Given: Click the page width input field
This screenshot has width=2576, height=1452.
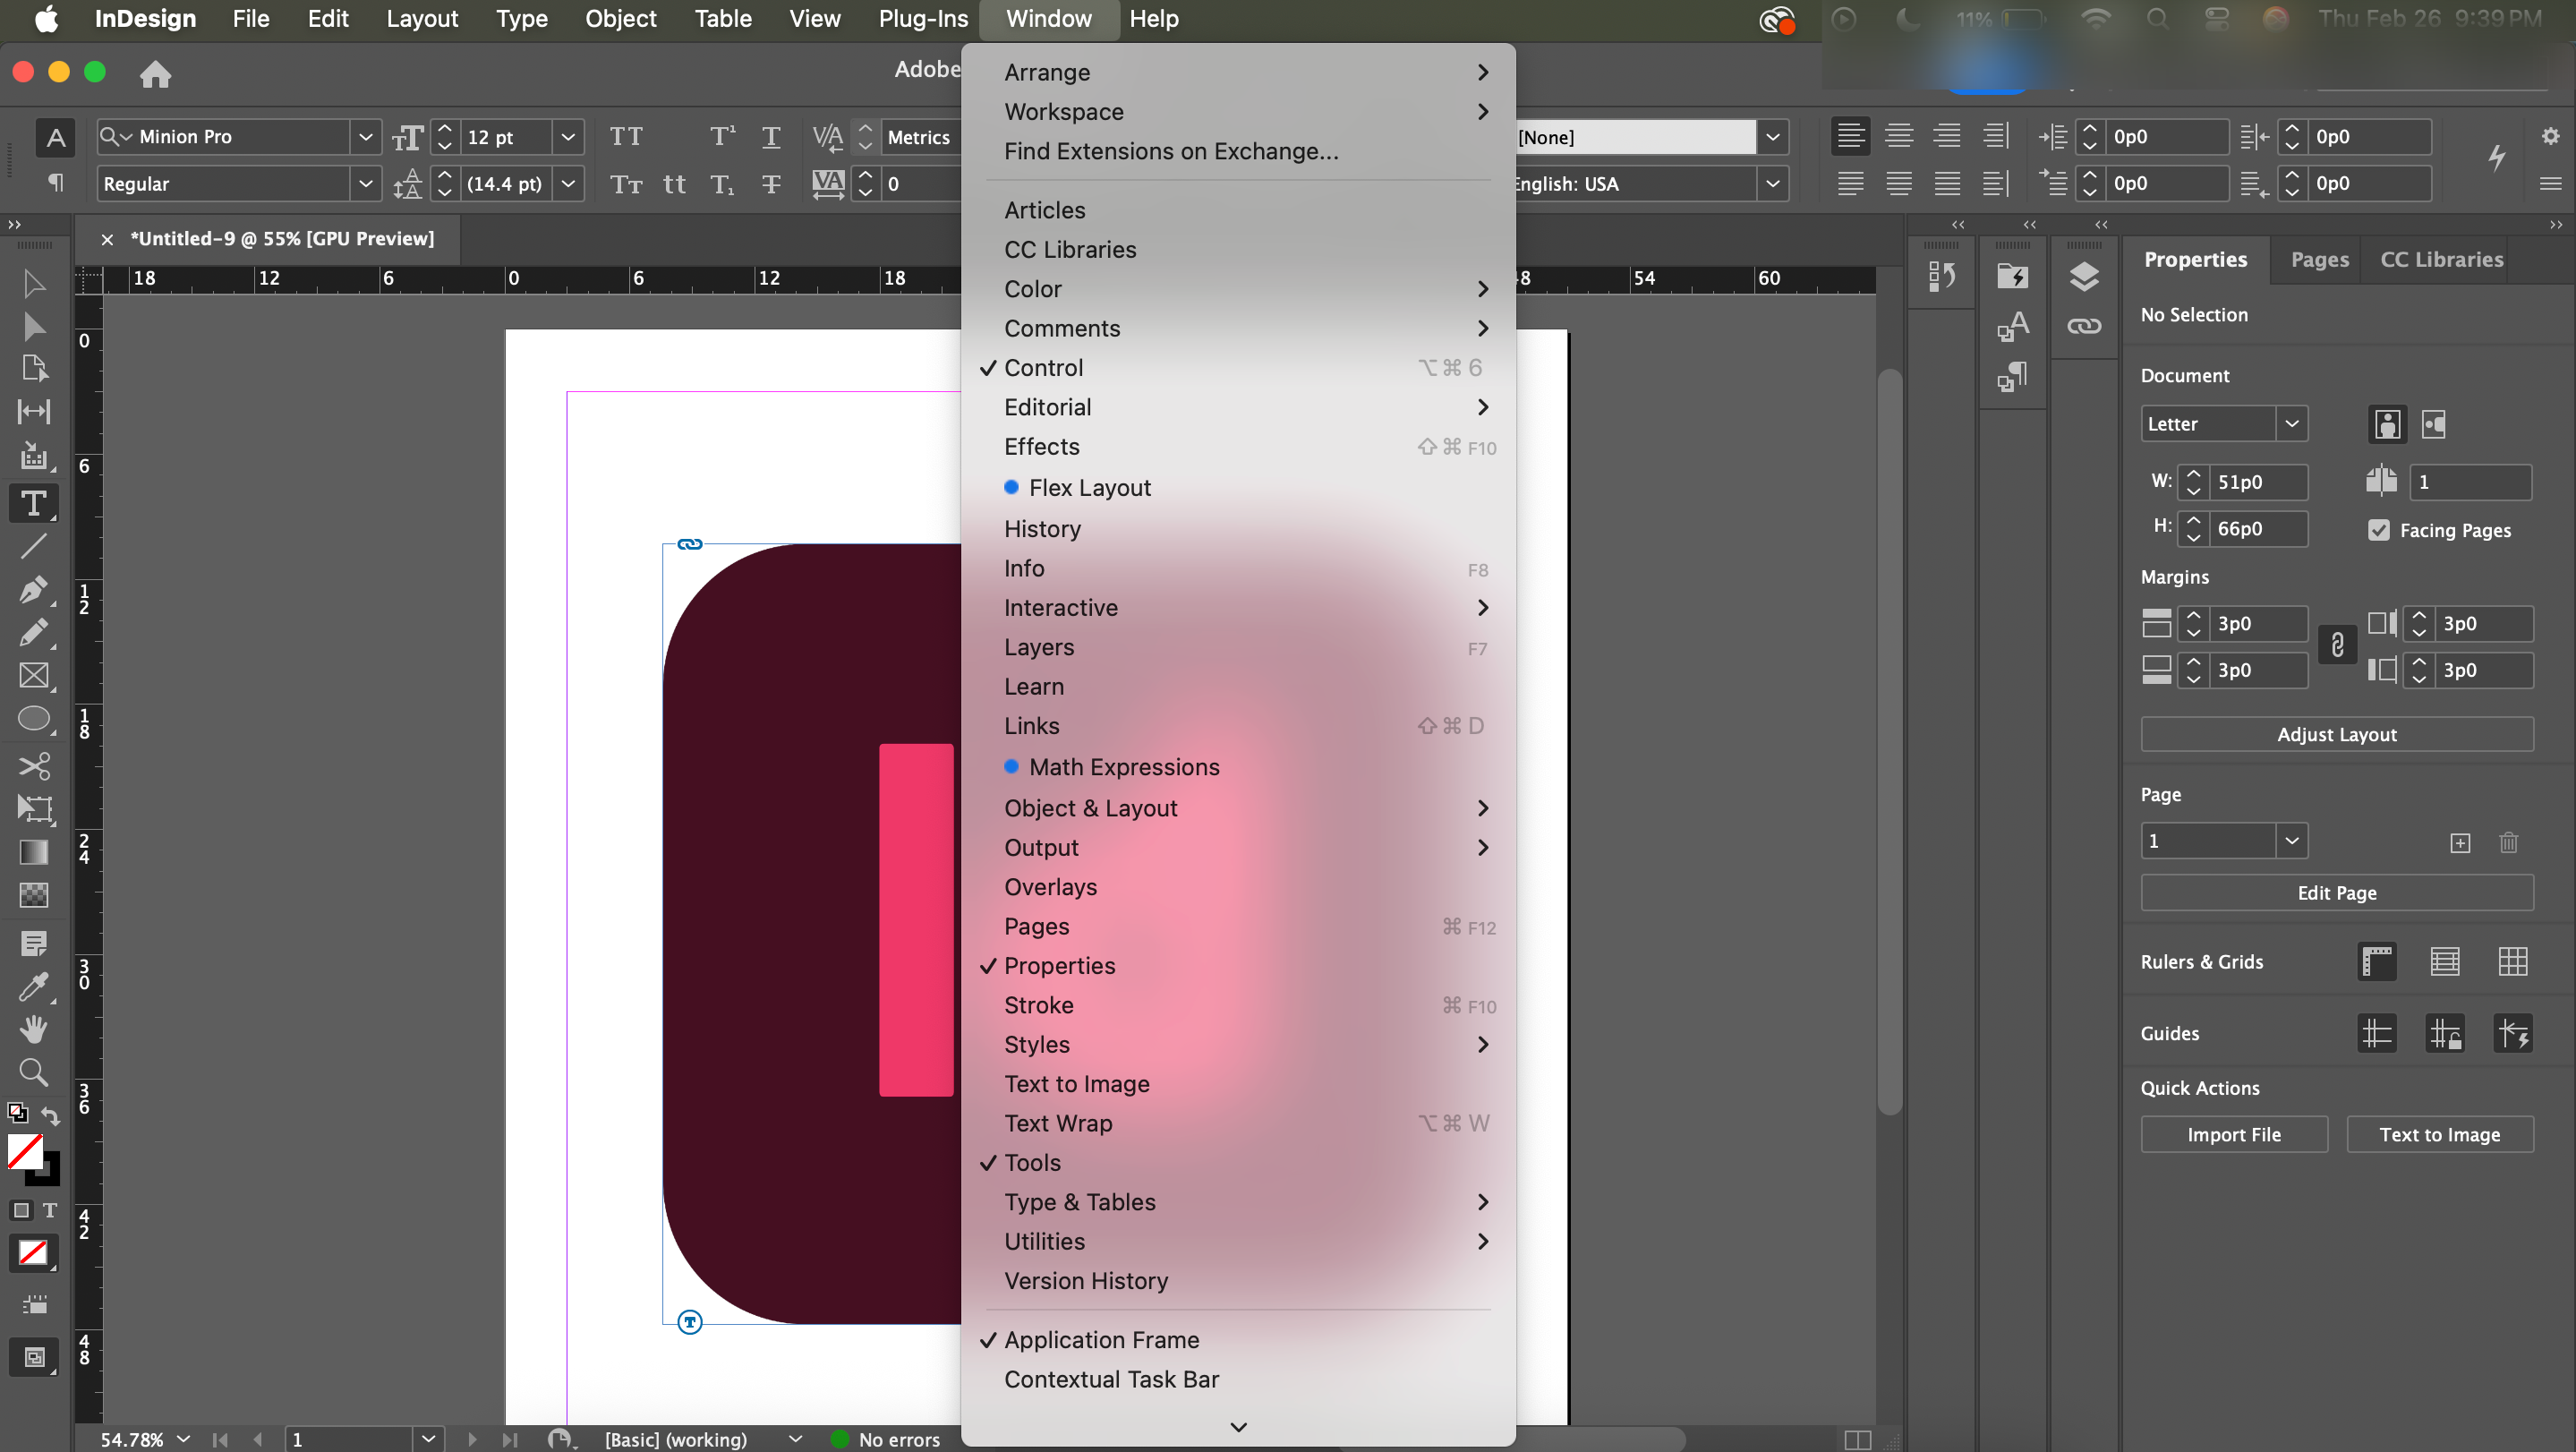Looking at the screenshot, I should [x=2259, y=482].
